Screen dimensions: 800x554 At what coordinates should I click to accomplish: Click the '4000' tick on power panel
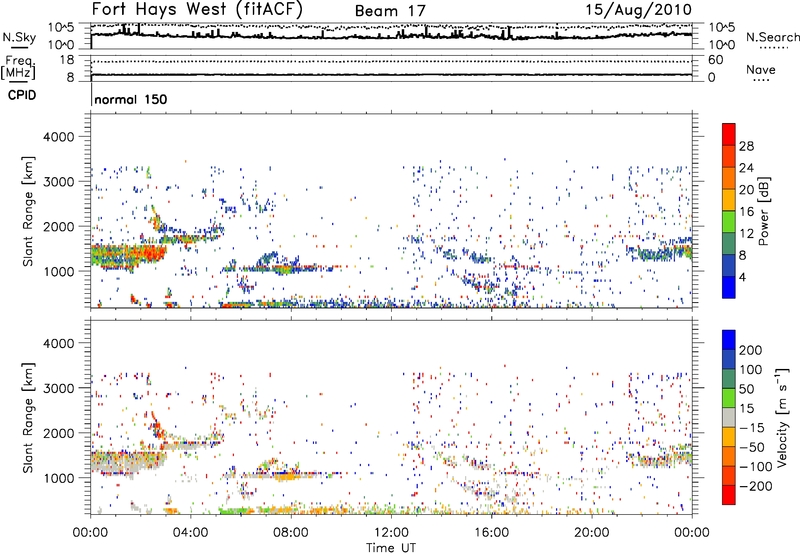click(x=58, y=137)
